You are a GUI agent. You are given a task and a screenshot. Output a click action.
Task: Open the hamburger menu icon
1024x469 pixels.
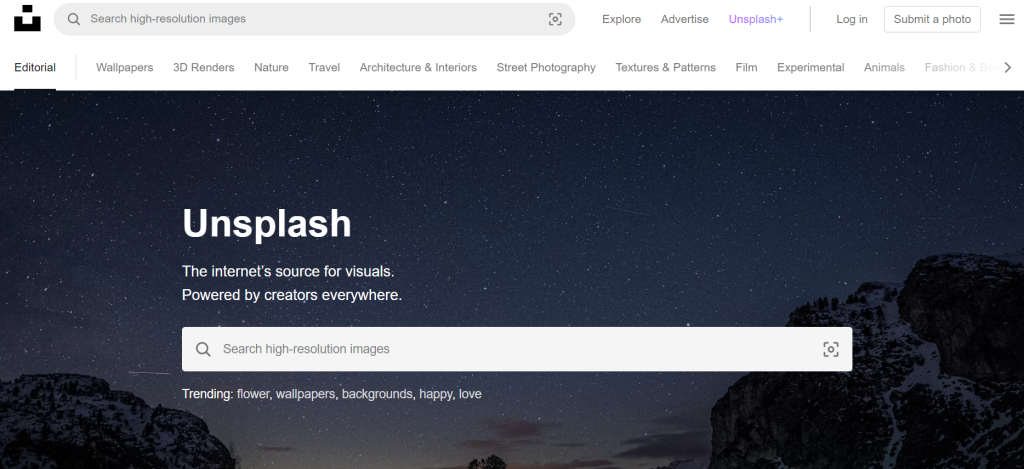[1006, 19]
